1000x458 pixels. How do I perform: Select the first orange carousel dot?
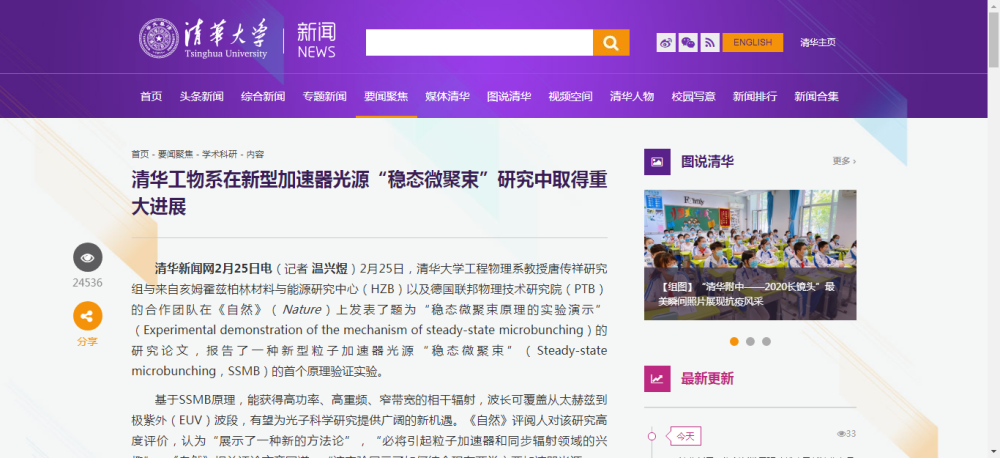(734, 341)
